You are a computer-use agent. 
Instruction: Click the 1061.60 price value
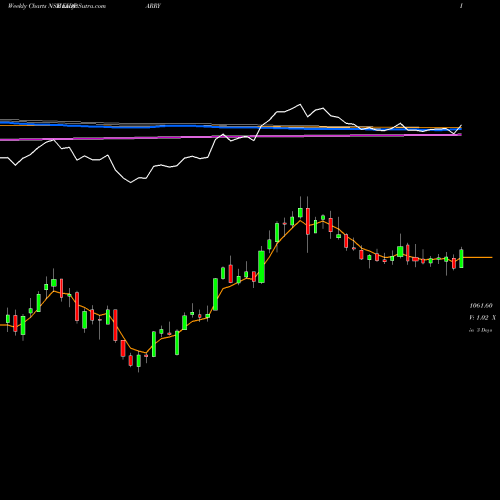(481, 305)
